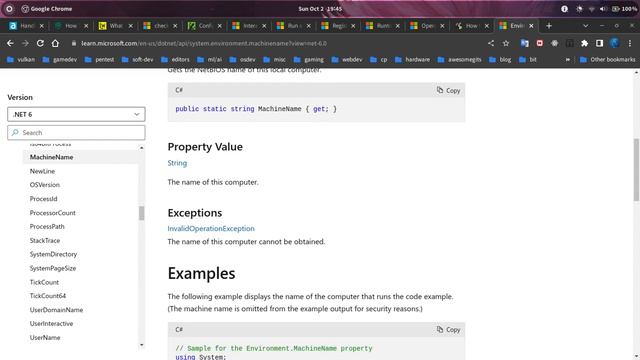This screenshot has width=640, height=360.
Task: Click the main page scrollbar thumb
Action: tap(636, 169)
